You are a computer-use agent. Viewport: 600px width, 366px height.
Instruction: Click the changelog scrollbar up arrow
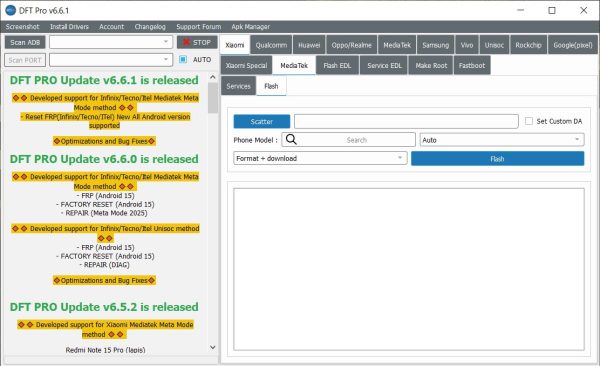coord(213,77)
